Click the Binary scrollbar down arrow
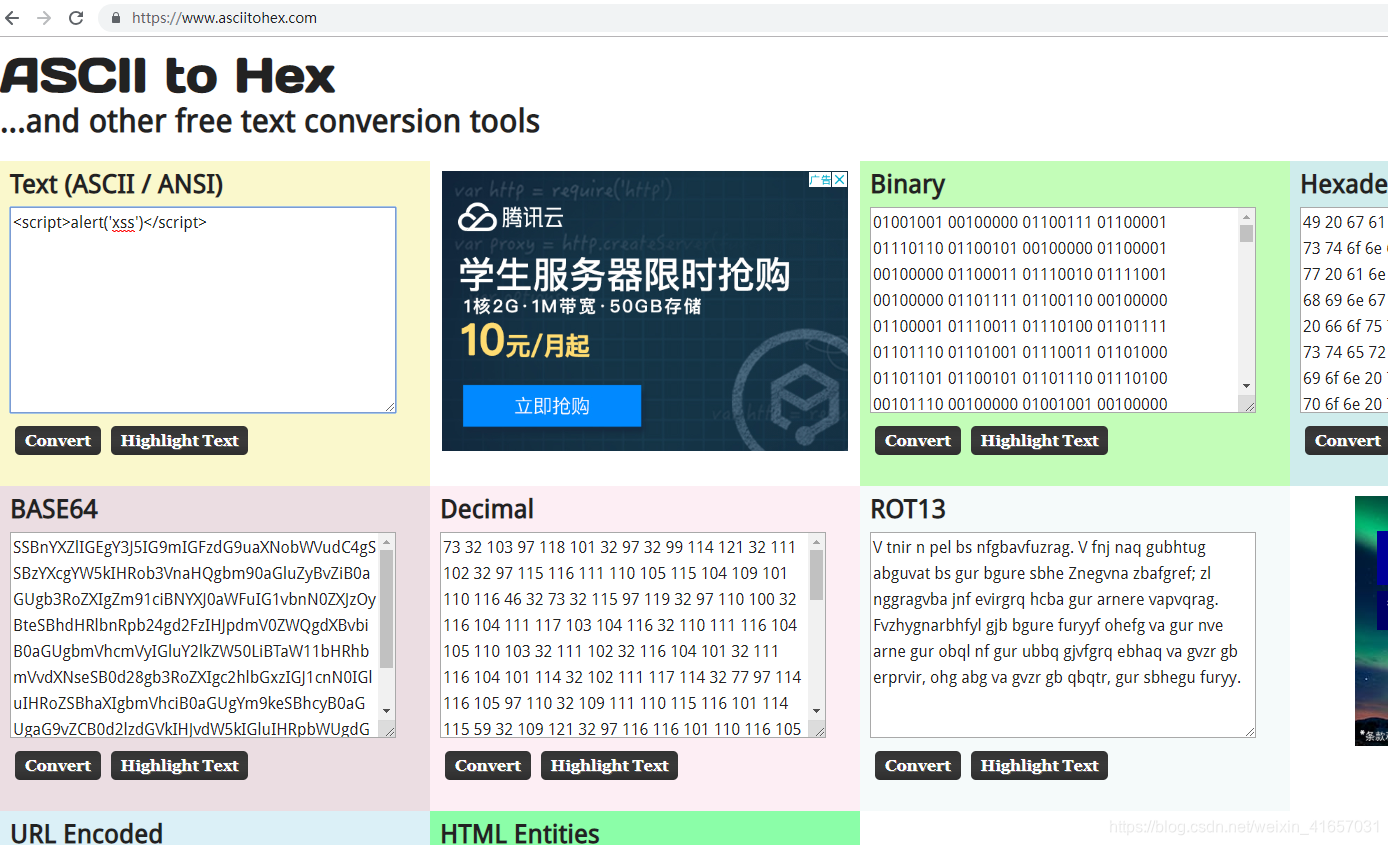1388x845 pixels. point(1246,386)
